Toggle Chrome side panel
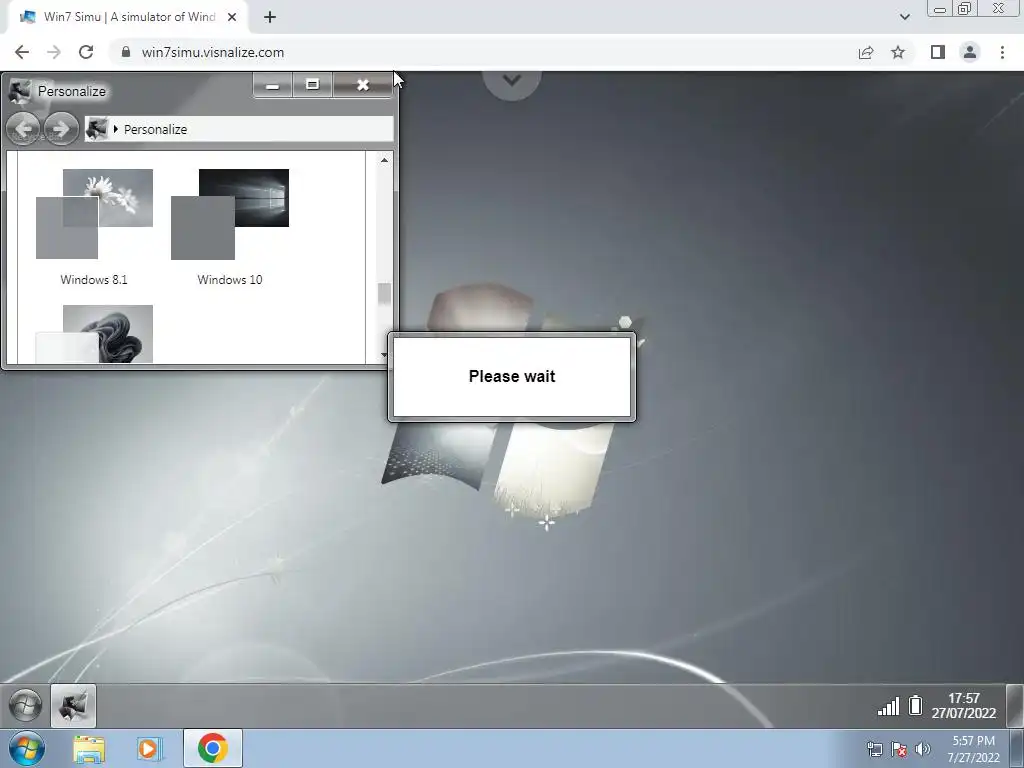Screen dimensions: 1024x768 coord(938,52)
